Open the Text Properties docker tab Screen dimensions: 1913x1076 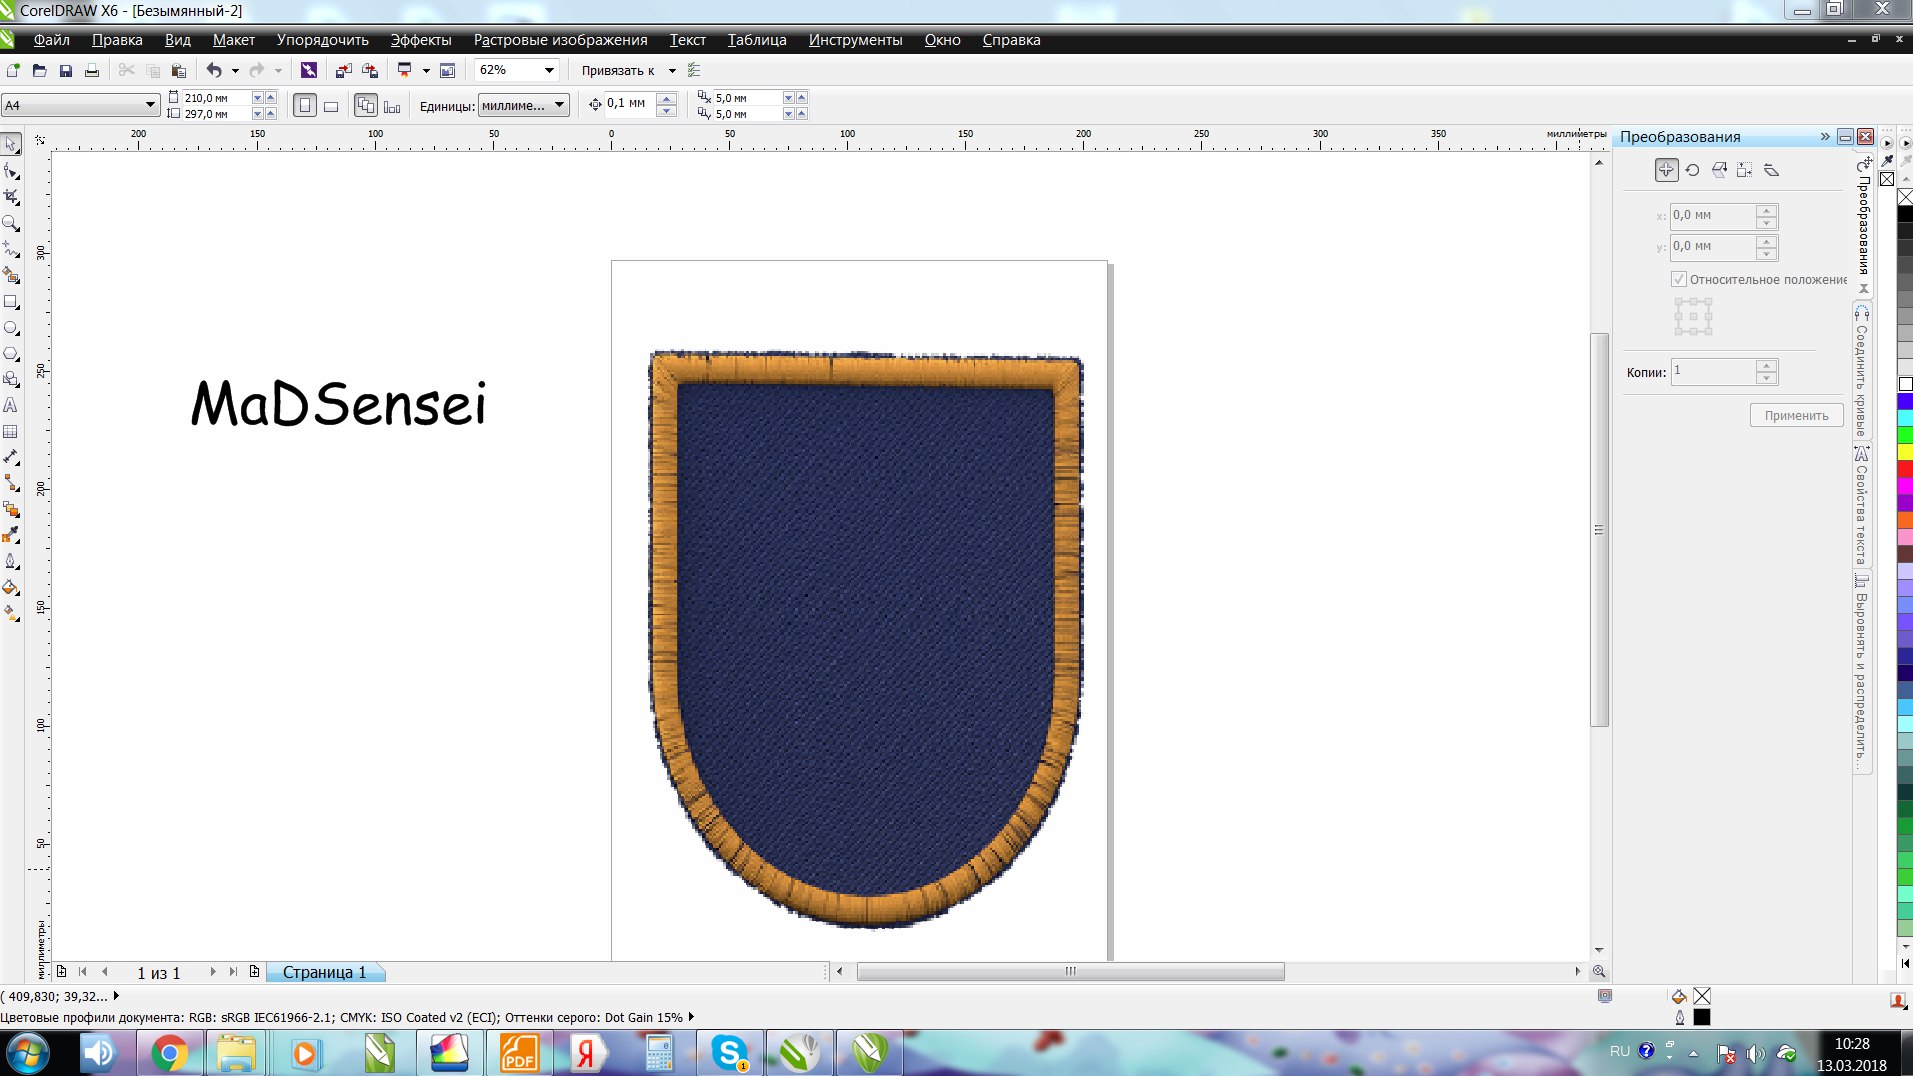(x=1861, y=506)
